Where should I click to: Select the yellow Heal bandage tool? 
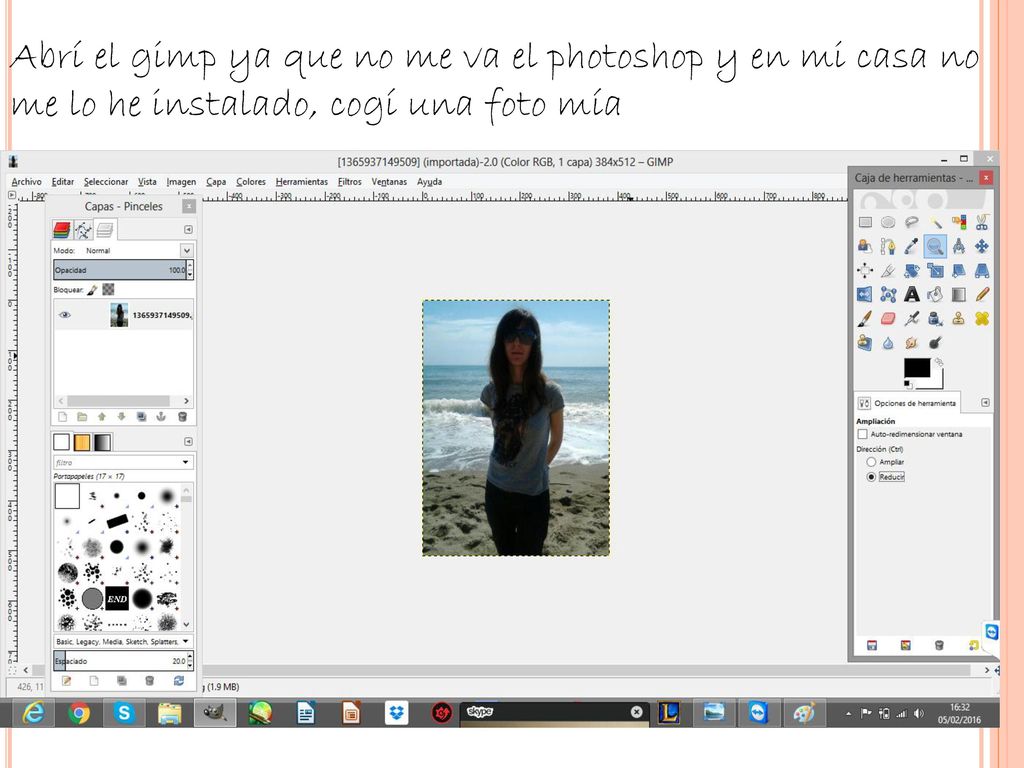click(x=982, y=319)
